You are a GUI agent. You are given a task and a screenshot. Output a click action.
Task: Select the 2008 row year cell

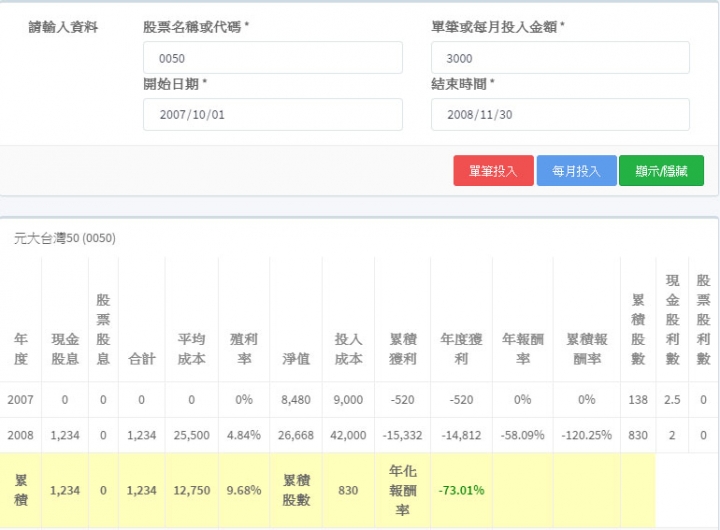point(21,435)
